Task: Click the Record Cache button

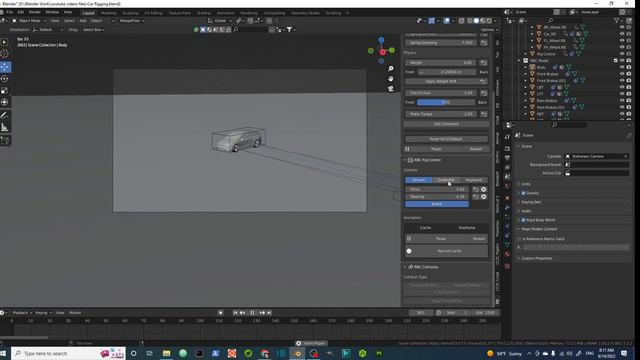Action: point(447,251)
